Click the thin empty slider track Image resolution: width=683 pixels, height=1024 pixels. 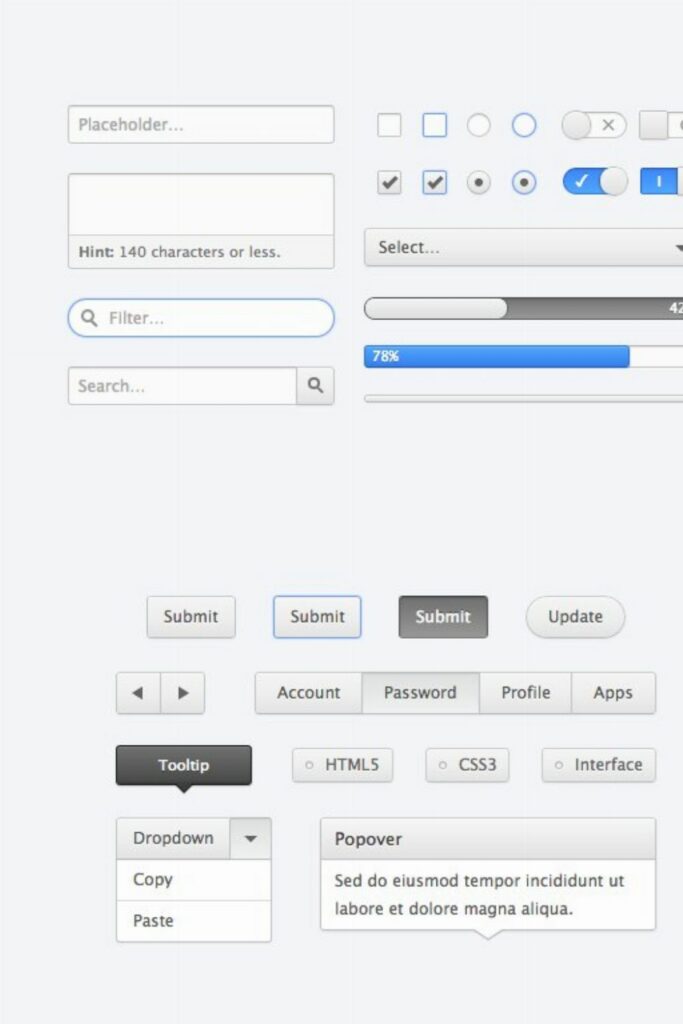(x=524, y=398)
